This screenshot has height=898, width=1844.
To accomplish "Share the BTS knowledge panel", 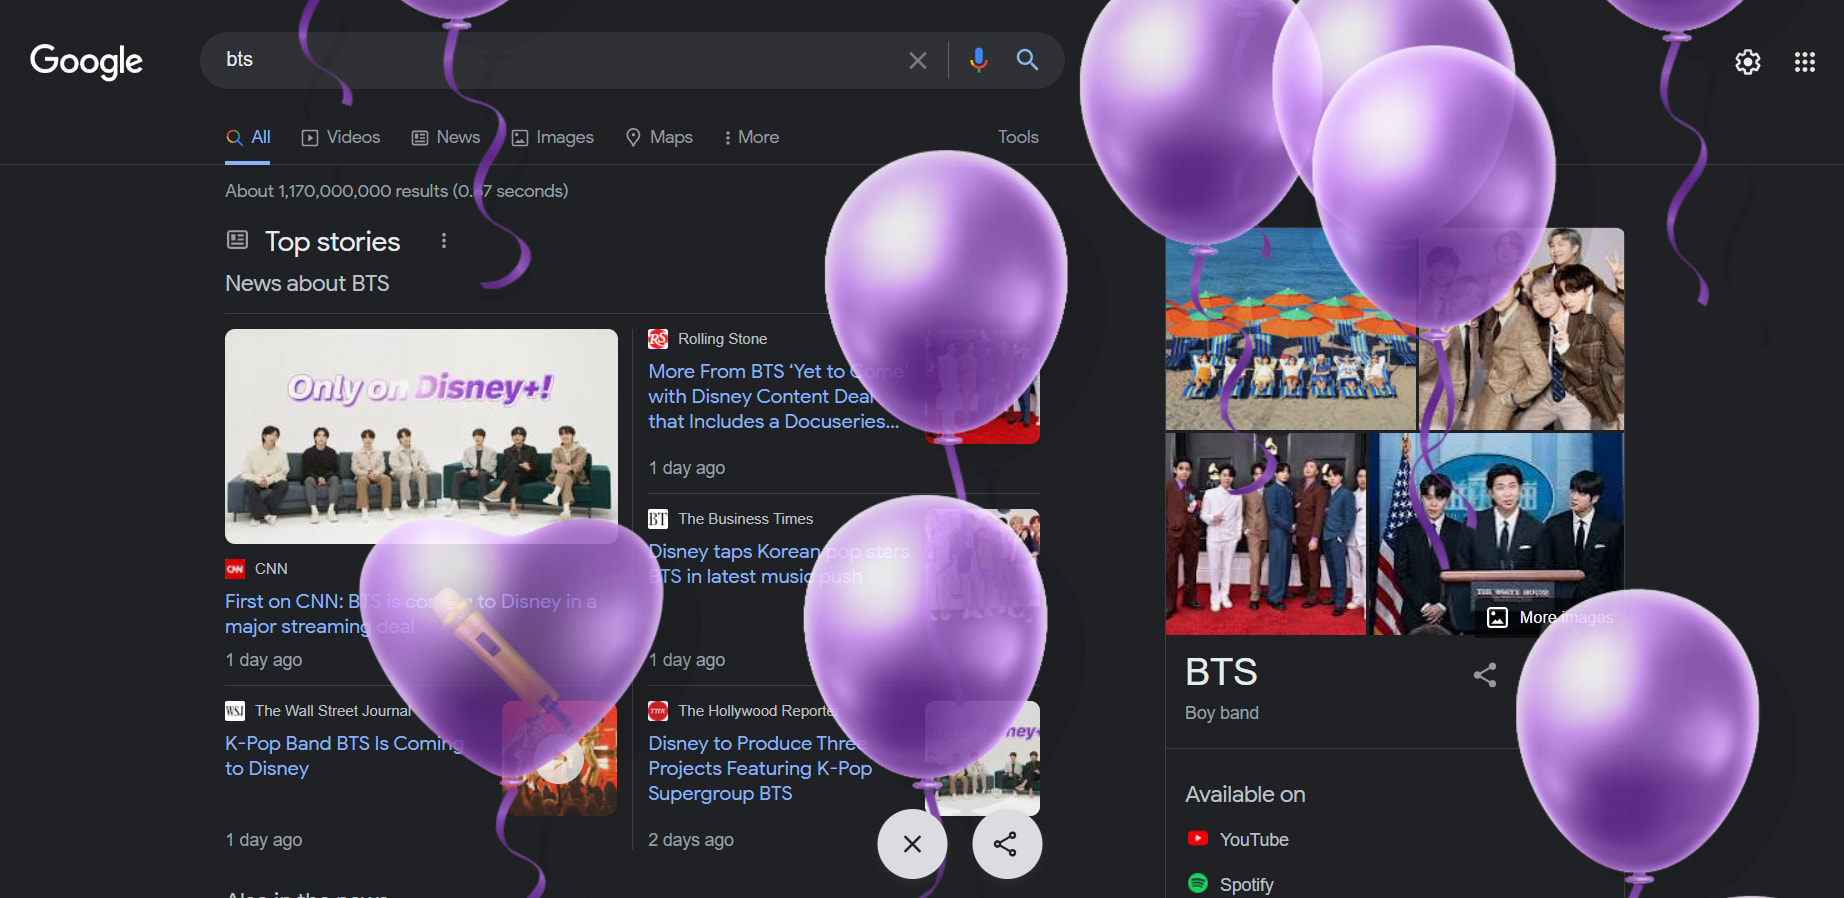I will coord(1485,675).
